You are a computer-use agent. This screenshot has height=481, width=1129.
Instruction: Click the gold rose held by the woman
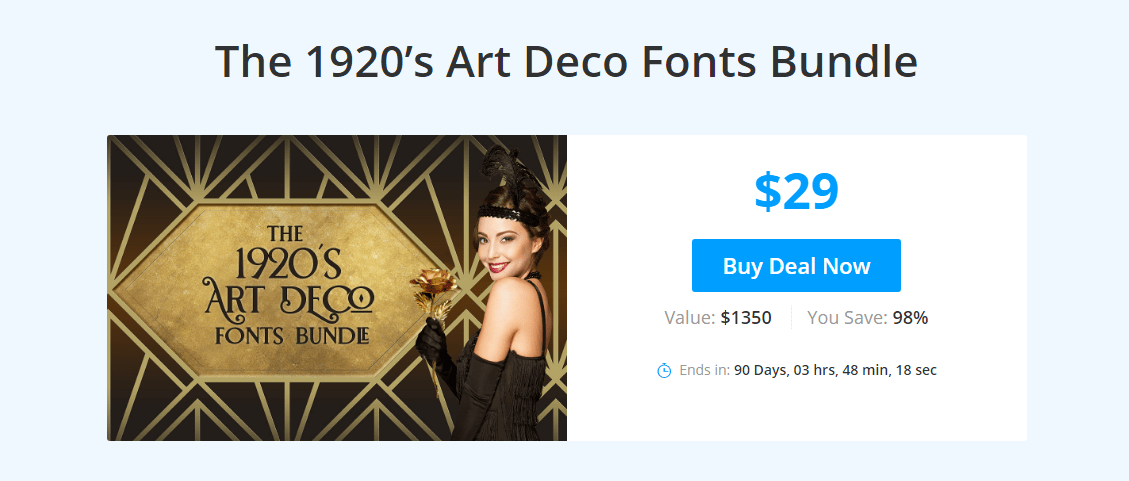pyautogui.click(x=431, y=286)
